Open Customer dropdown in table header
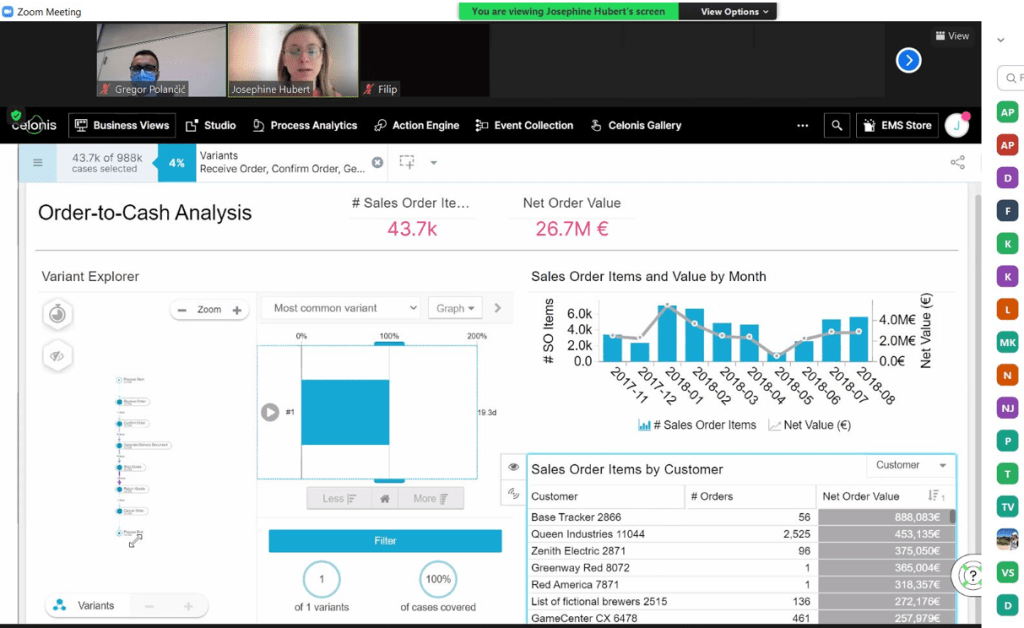Screen dimensions: 1024x628 910,465
